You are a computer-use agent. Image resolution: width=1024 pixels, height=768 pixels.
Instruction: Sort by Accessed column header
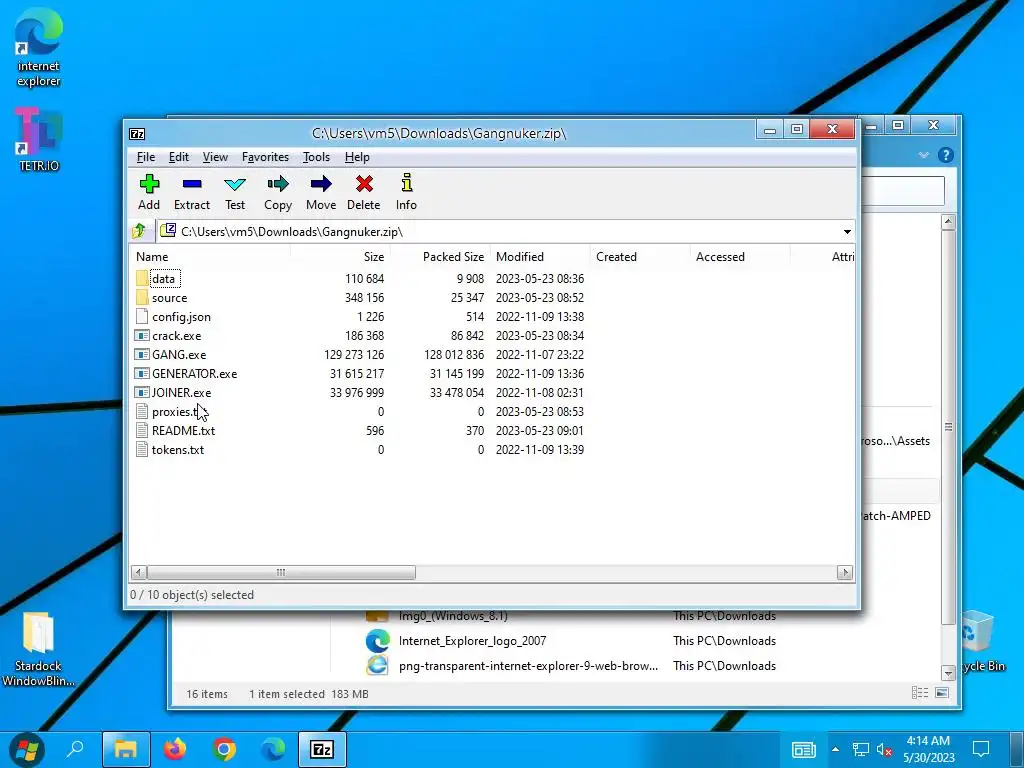[x=740, y=257]
